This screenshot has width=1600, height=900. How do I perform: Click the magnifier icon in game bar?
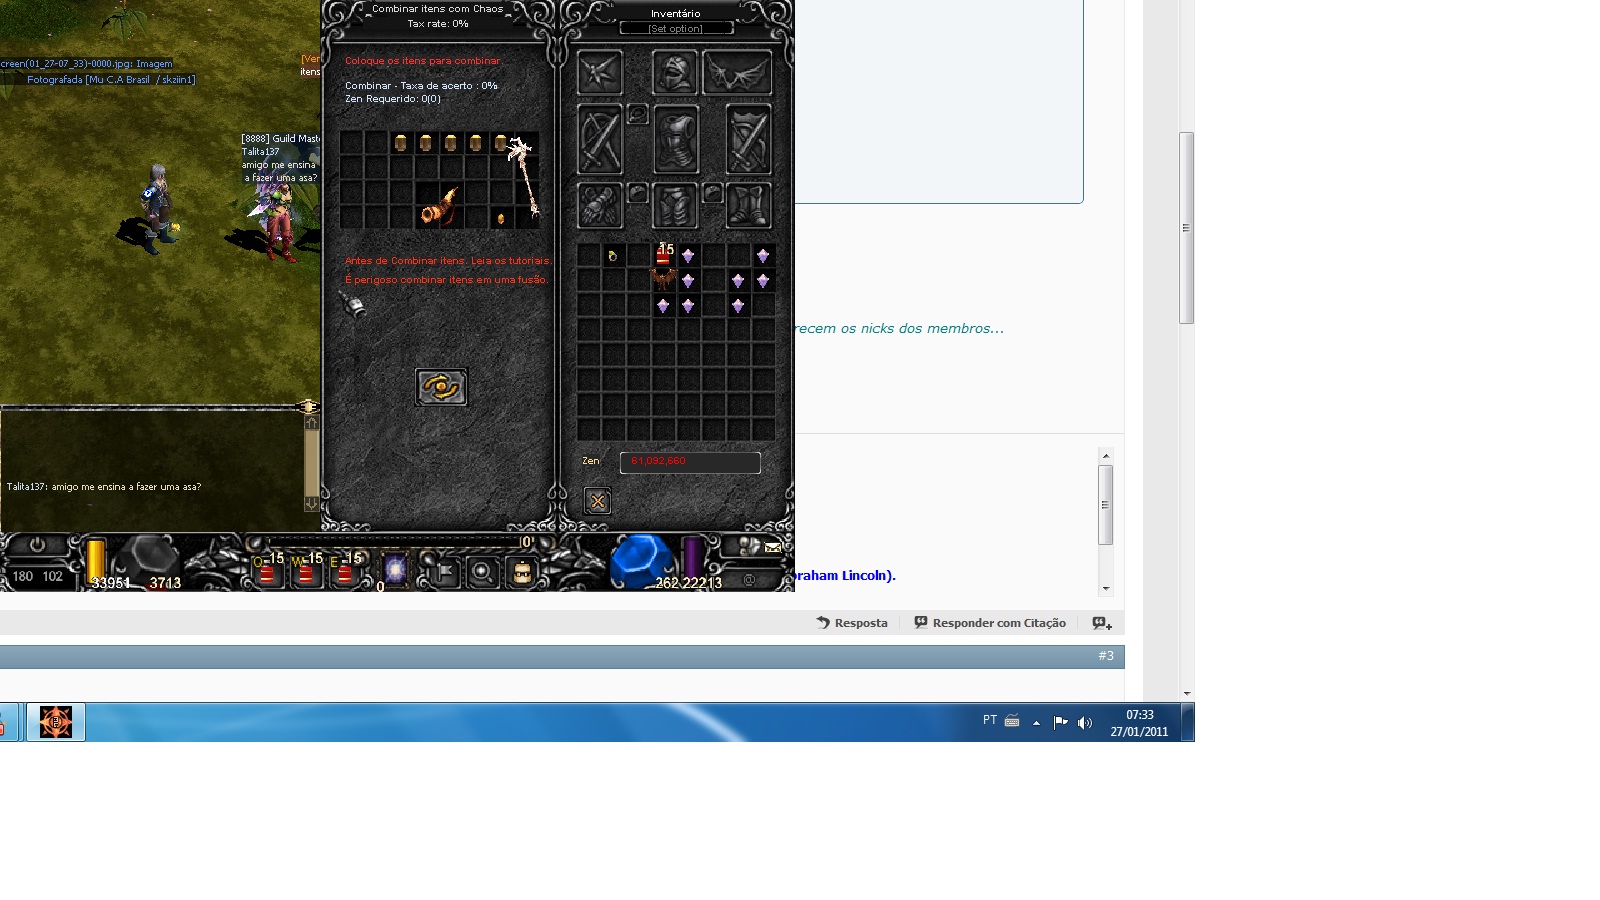pyautogui.click(x=482, y=572)
